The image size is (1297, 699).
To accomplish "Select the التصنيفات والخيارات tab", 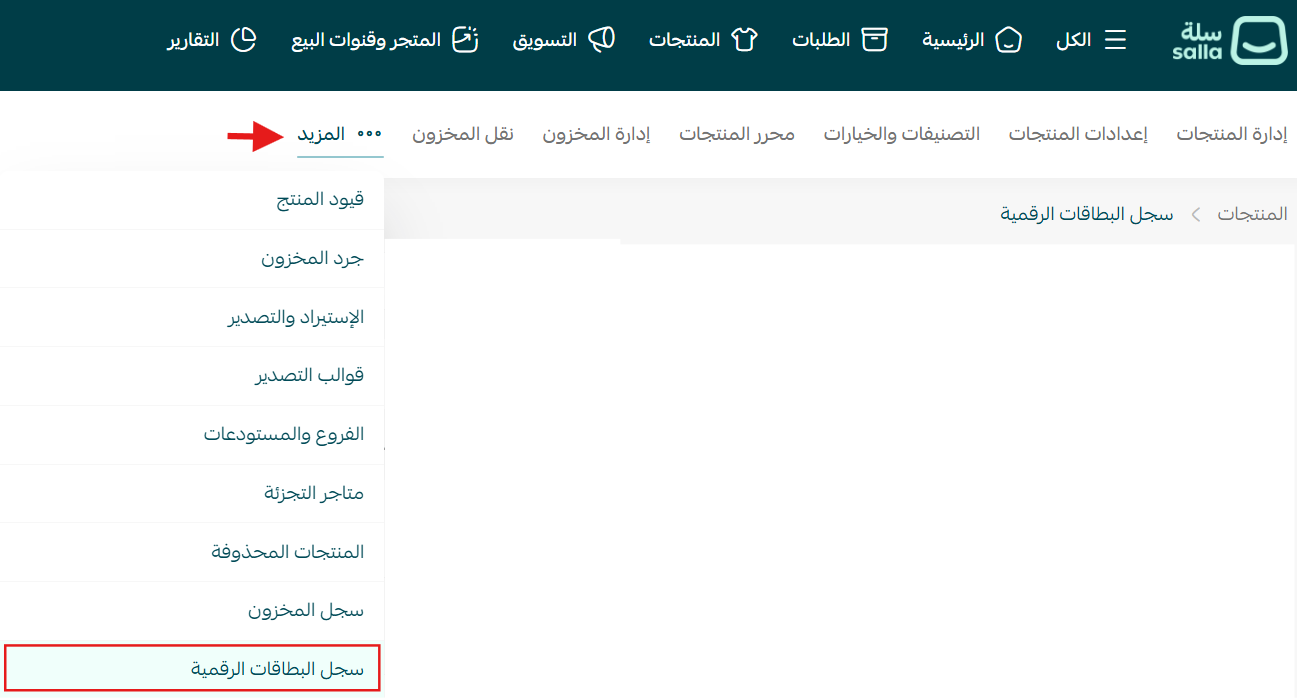I will pyautogui.click(x=901, y=132).
